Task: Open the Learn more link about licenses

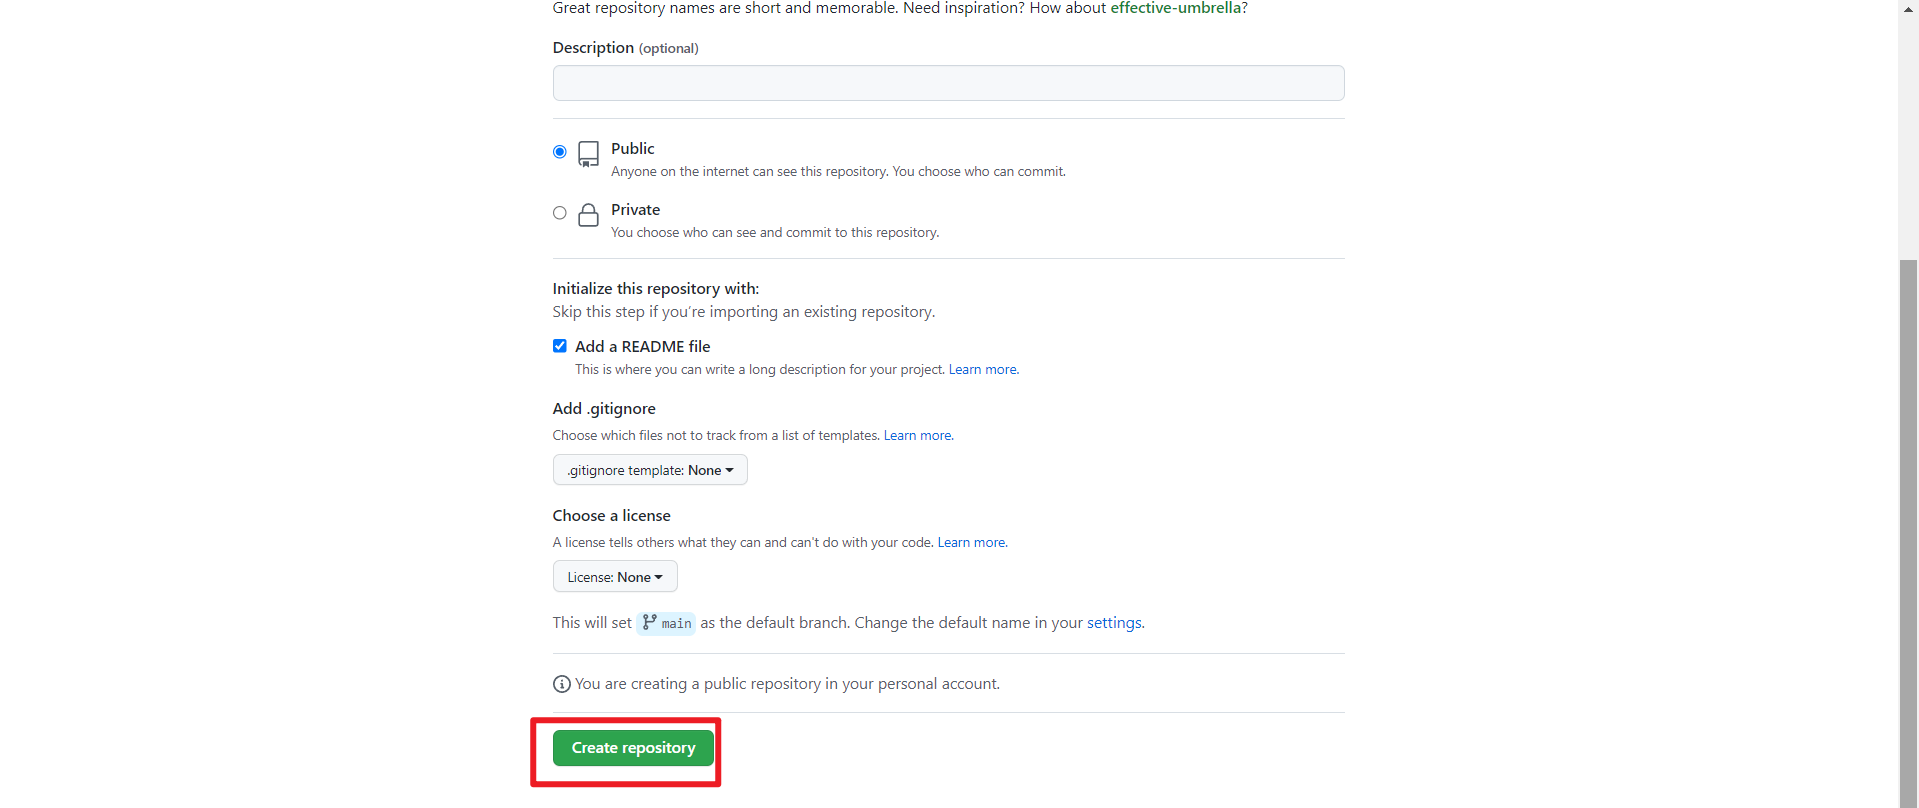Action: pos(972,543)
